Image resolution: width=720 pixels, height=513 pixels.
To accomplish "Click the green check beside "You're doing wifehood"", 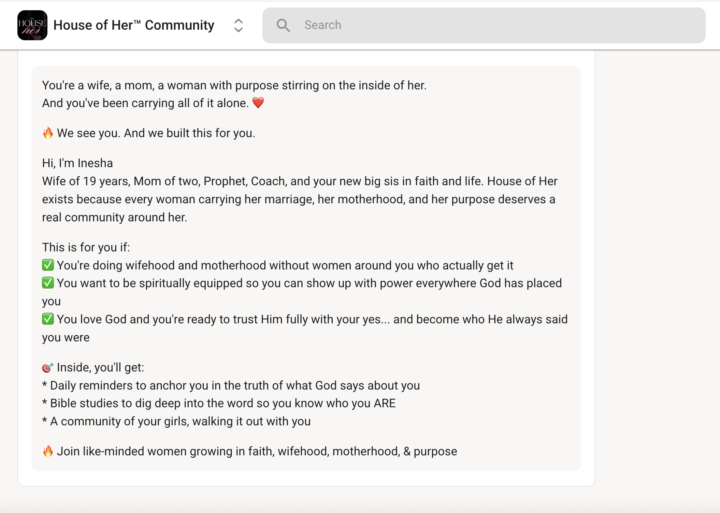I will click(48, 265).
